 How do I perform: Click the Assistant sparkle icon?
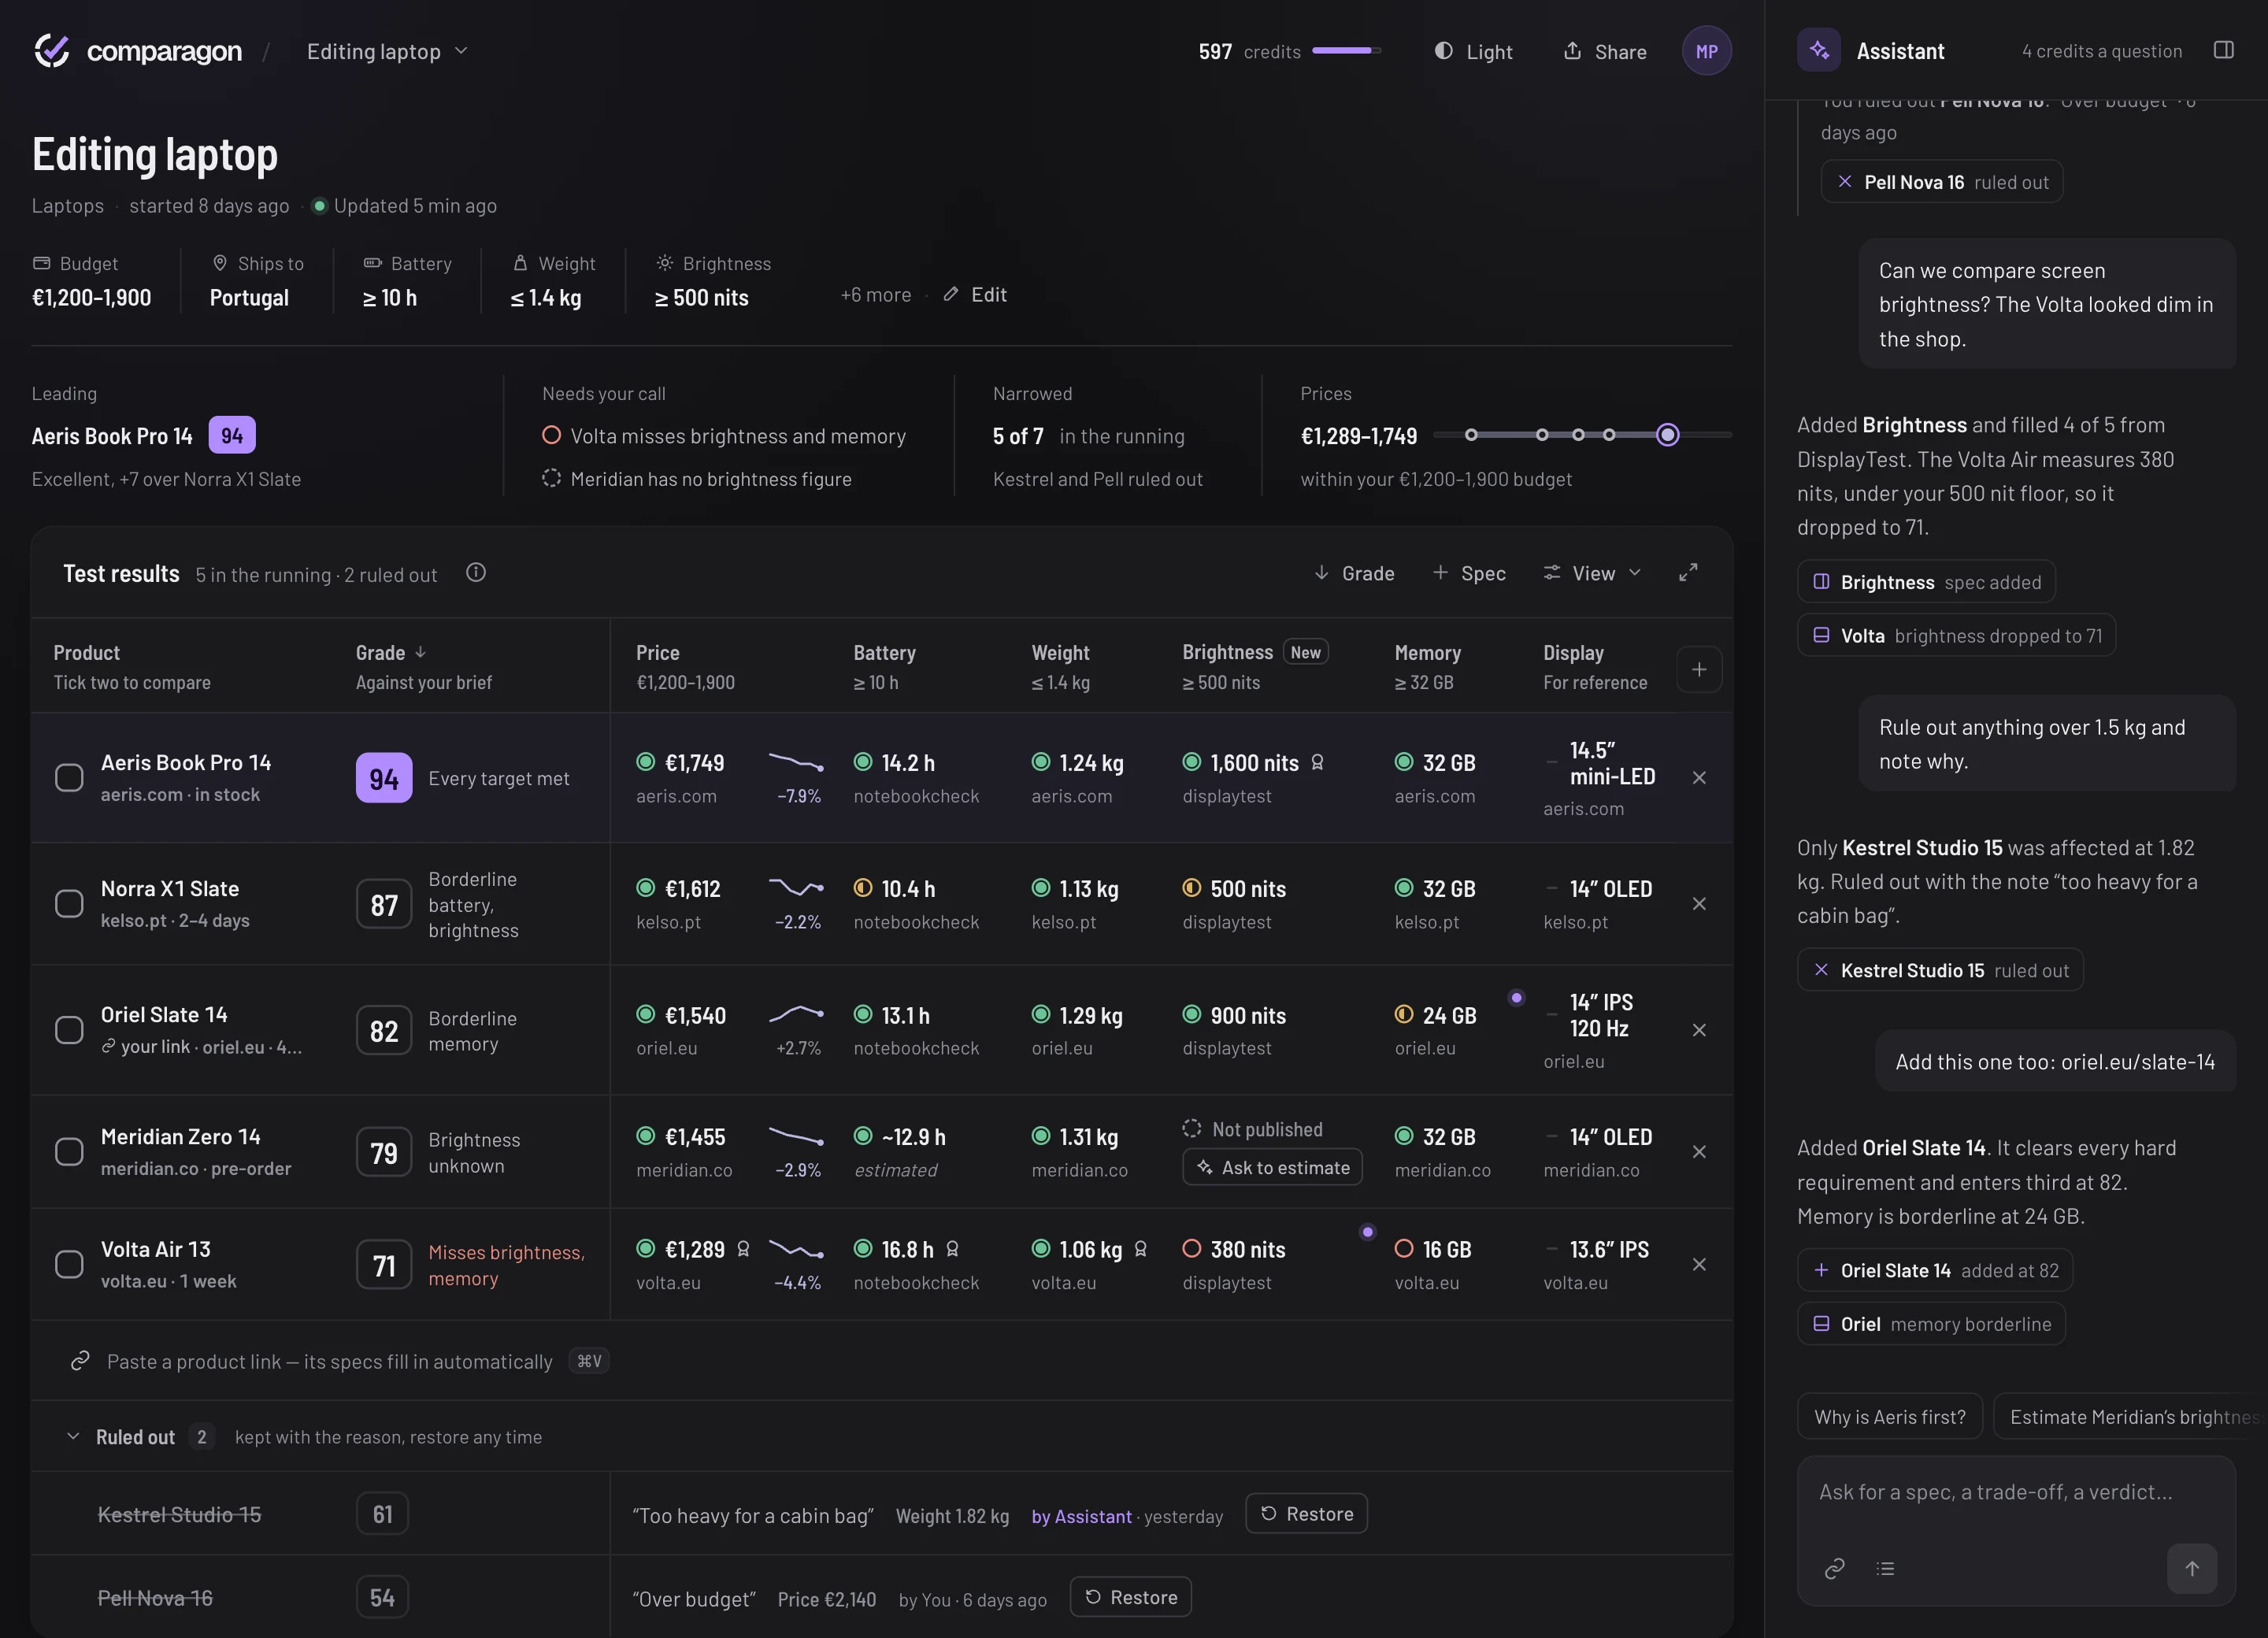(1818, 50)
